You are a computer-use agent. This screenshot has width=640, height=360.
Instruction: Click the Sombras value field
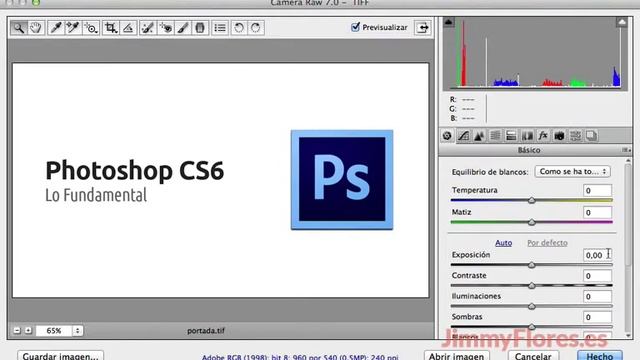(597, 317)
